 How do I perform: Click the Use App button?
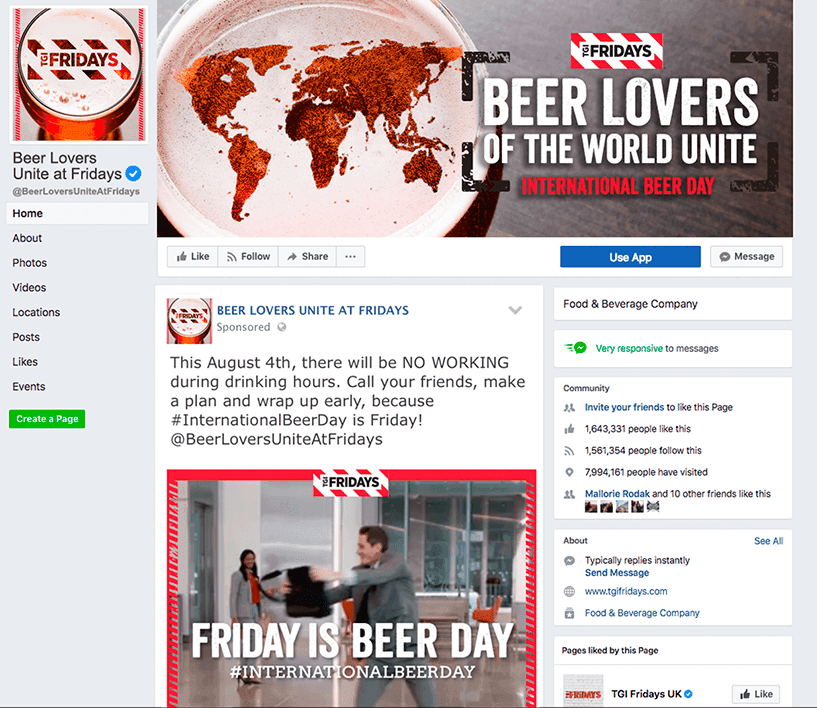(630, 257)
